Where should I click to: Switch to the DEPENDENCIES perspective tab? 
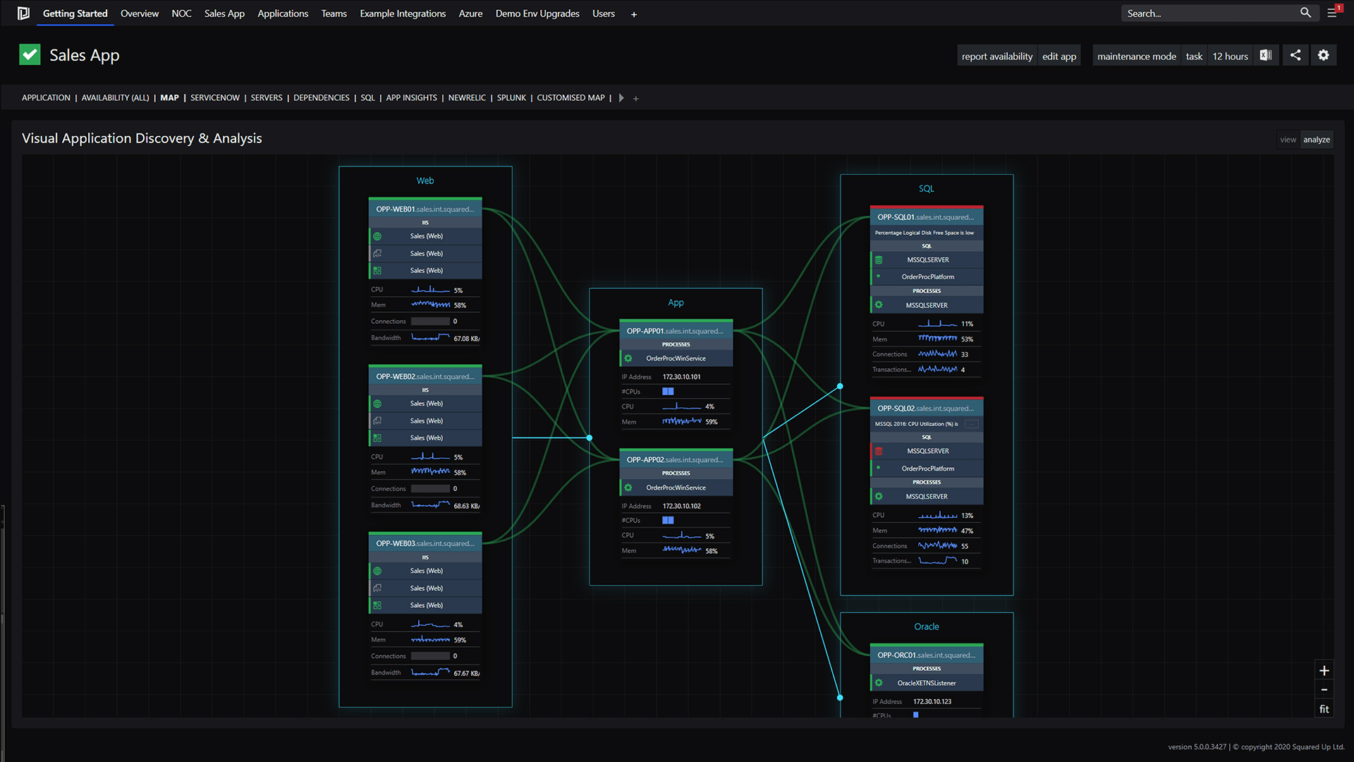[319, 97]
